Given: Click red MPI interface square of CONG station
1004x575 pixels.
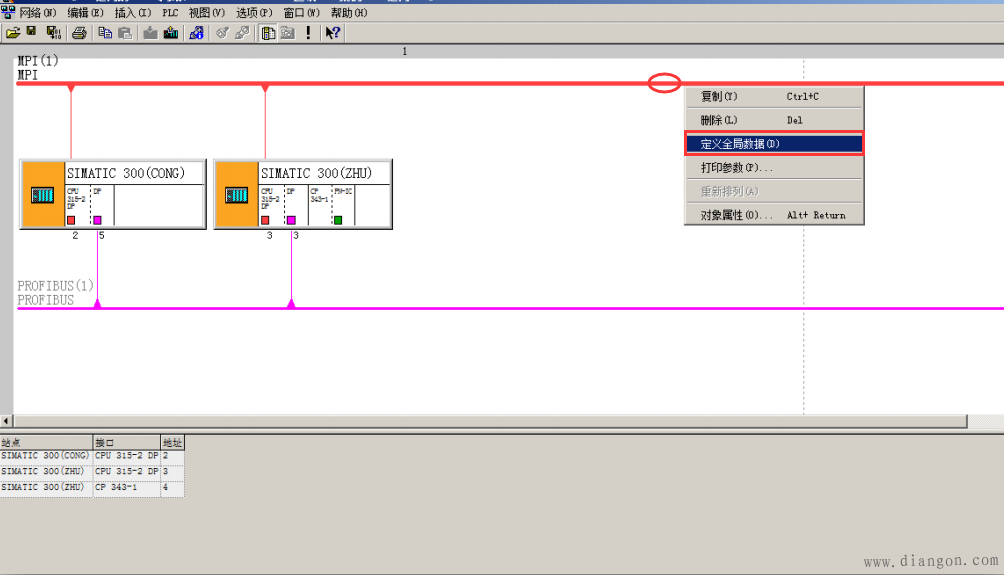Looking at the screenshot, I should pyautogui.click(x=71, y=220).
